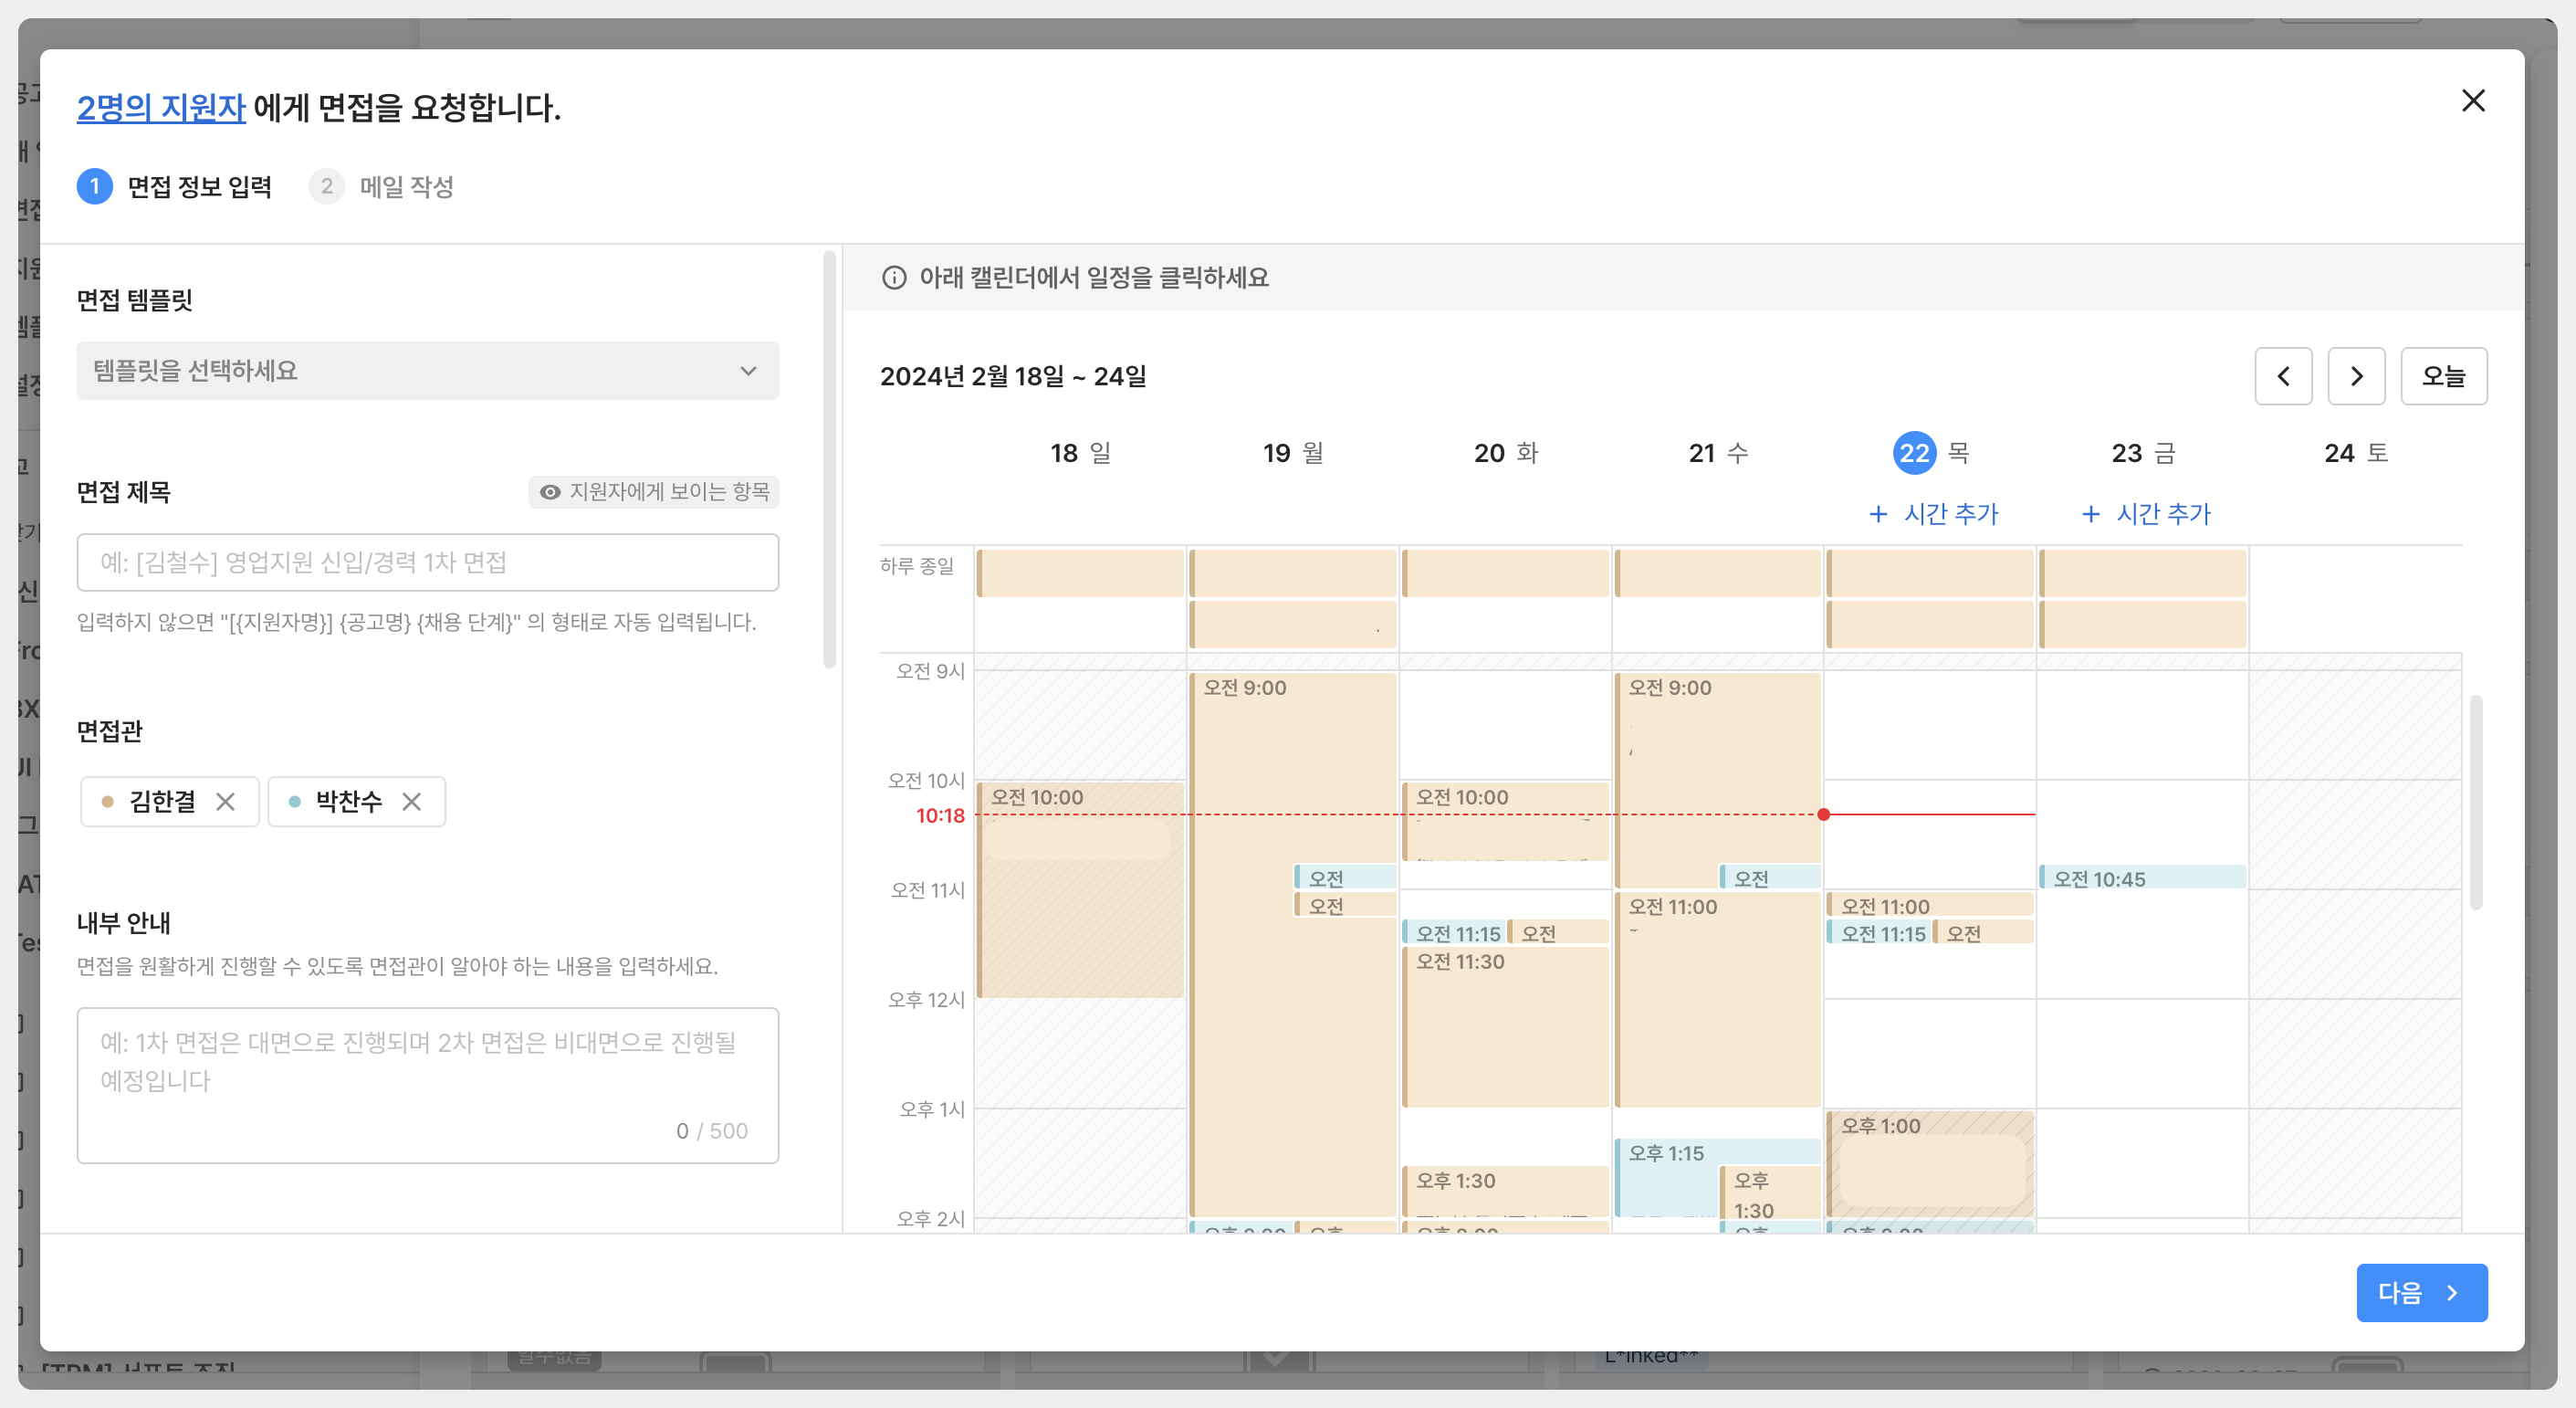Click the eye icon for applicant-visible fields

549,492
